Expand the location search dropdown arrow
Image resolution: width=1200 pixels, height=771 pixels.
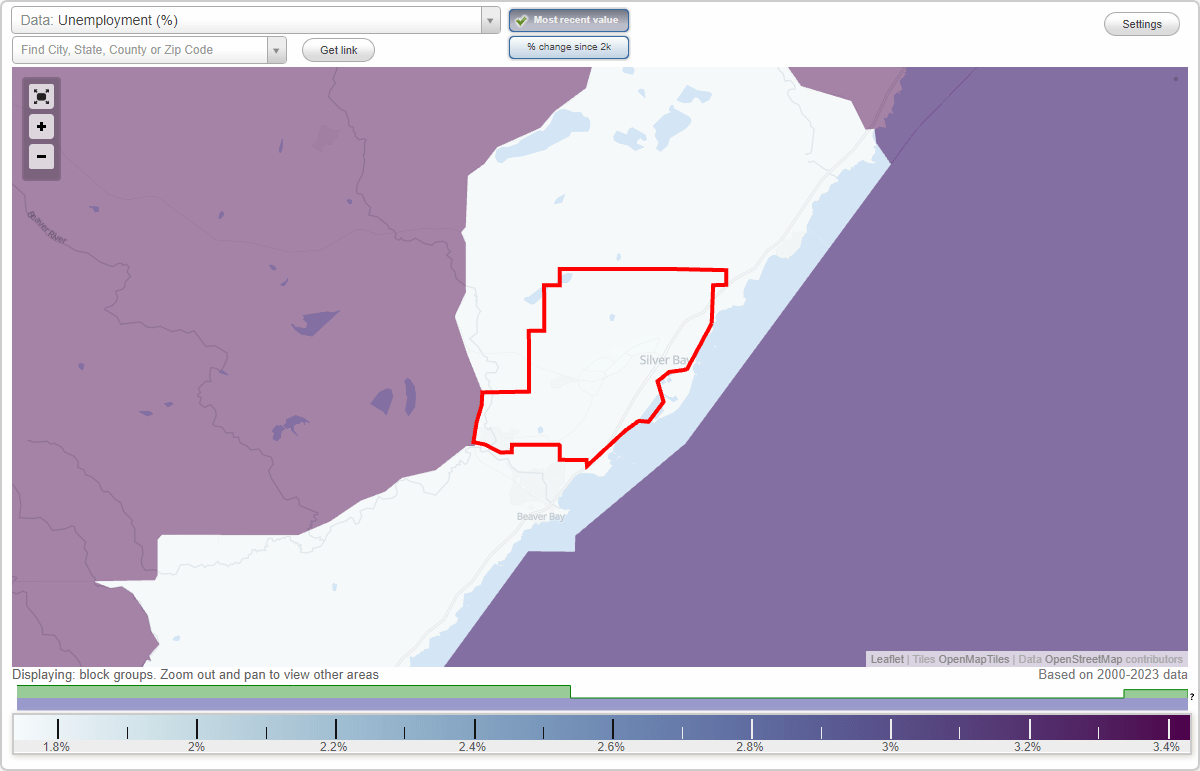click(277, 50)
